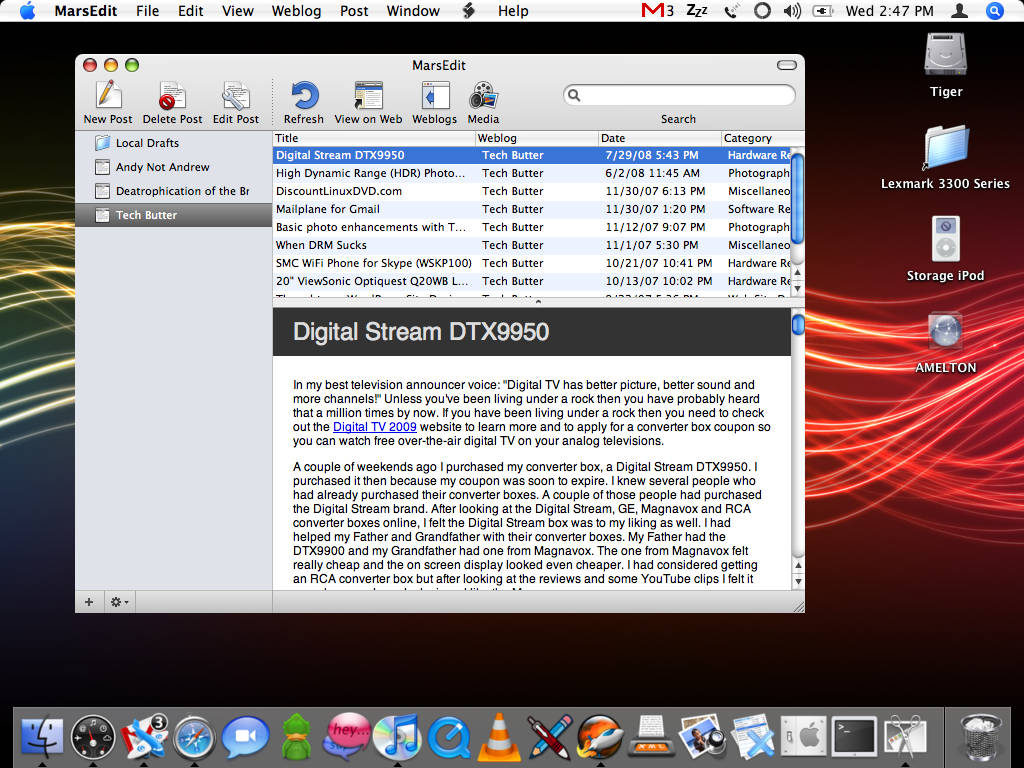This screenshot has width=1024, height=768.
Task: Click the preview pane scroll down arrow
Action: click(x=797, y=581)
